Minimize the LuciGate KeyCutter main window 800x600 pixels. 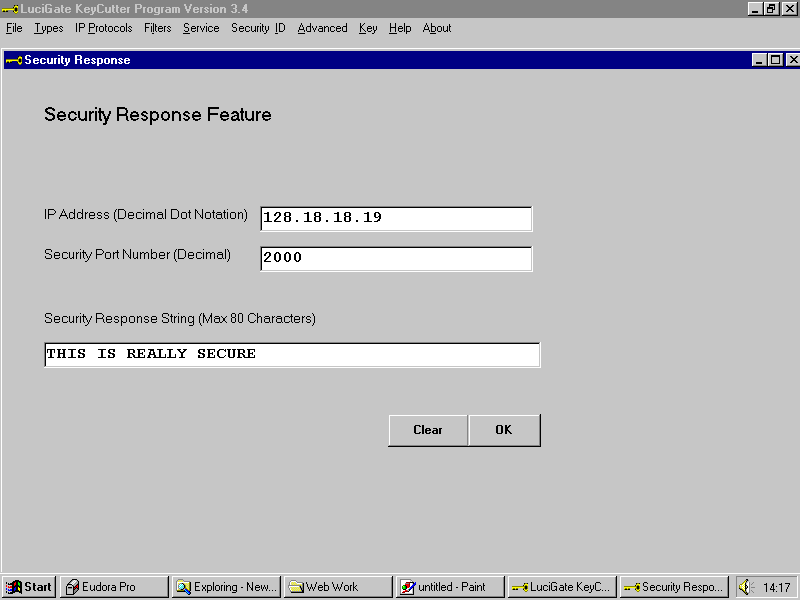(755, 9)
